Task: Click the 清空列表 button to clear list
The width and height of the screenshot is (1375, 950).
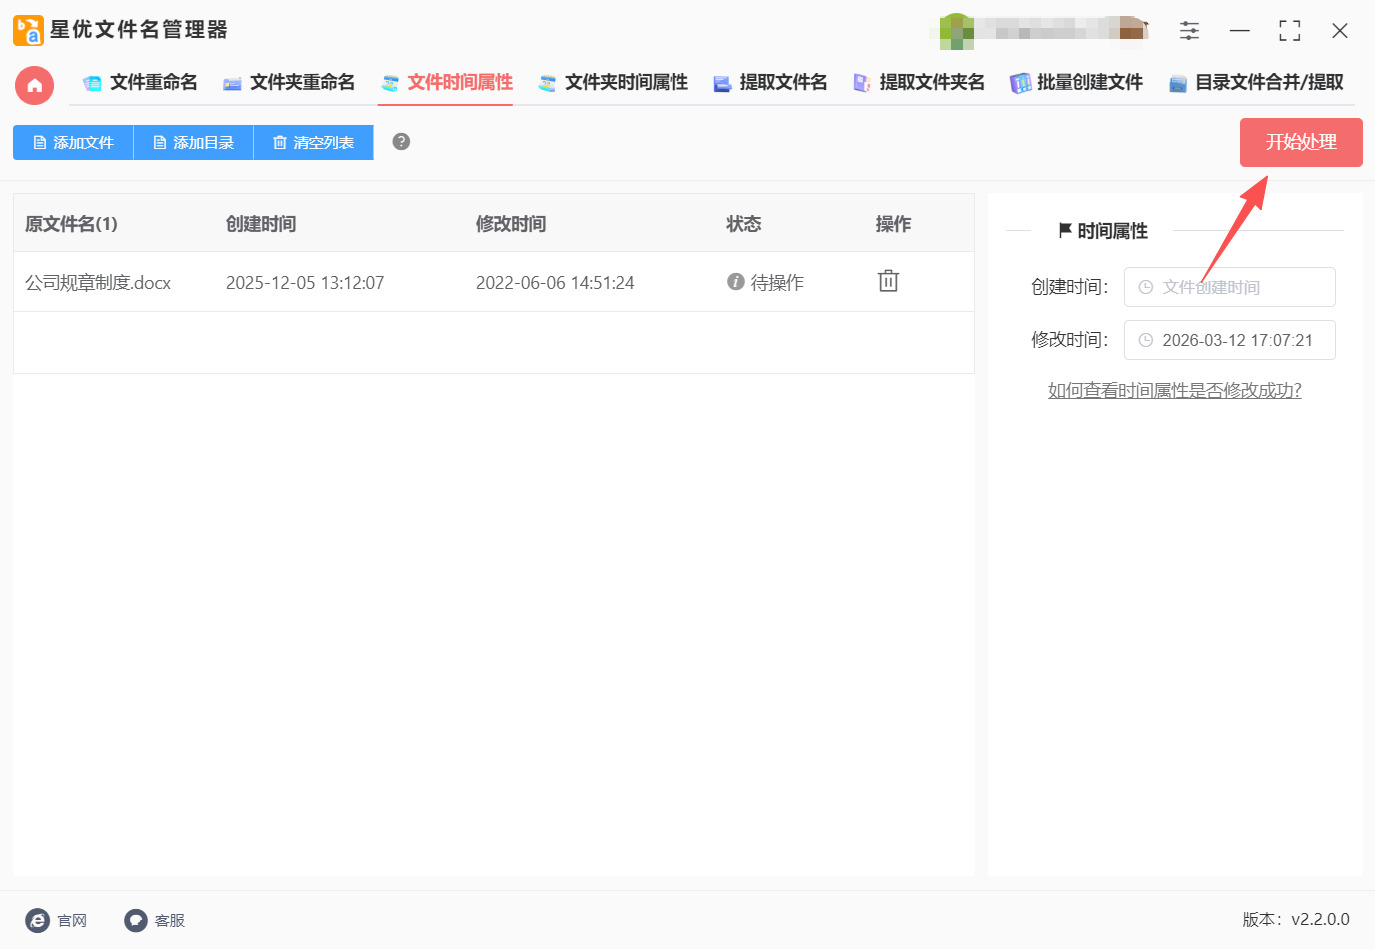Action: coord(313,142)
